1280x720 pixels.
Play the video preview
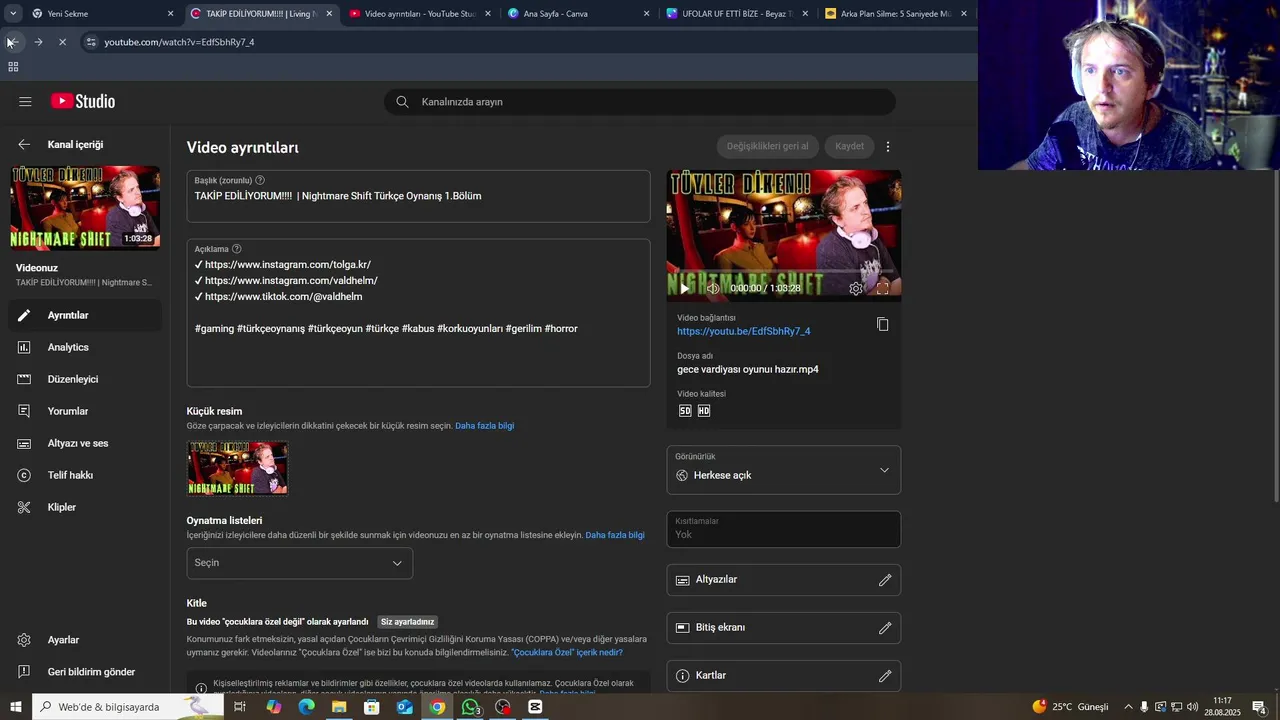pos(684,288)
